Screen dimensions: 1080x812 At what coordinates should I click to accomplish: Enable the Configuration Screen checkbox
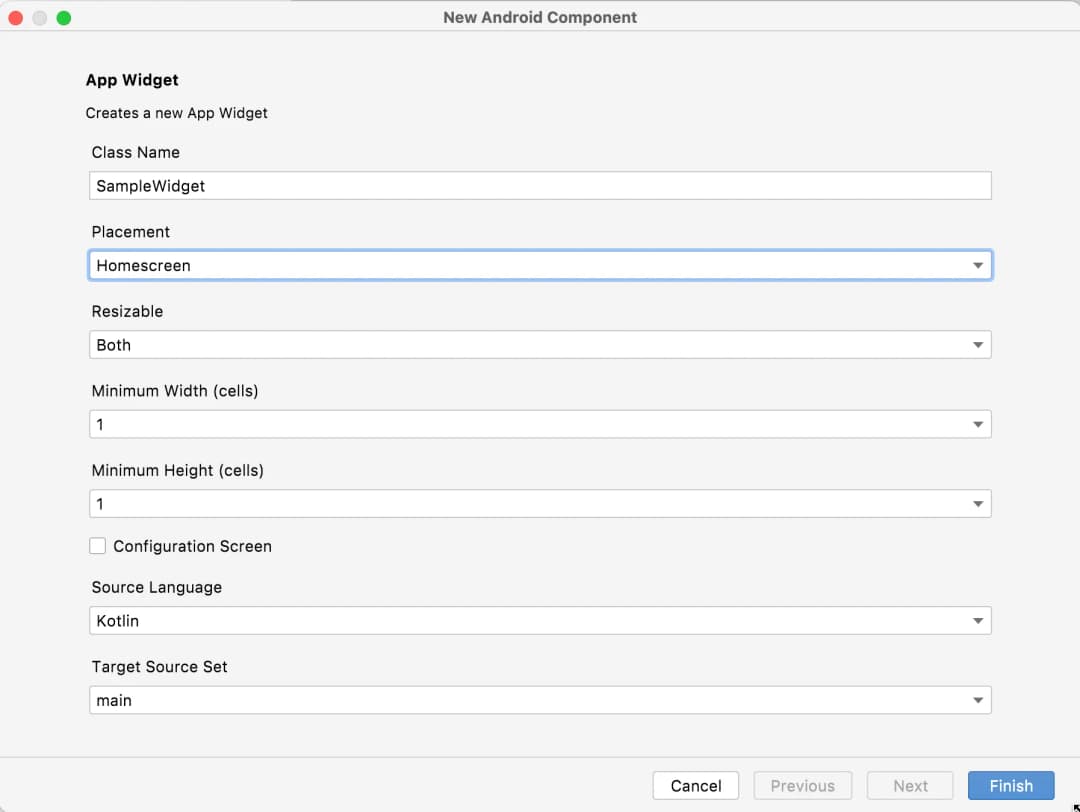click(x=98, y=546)
